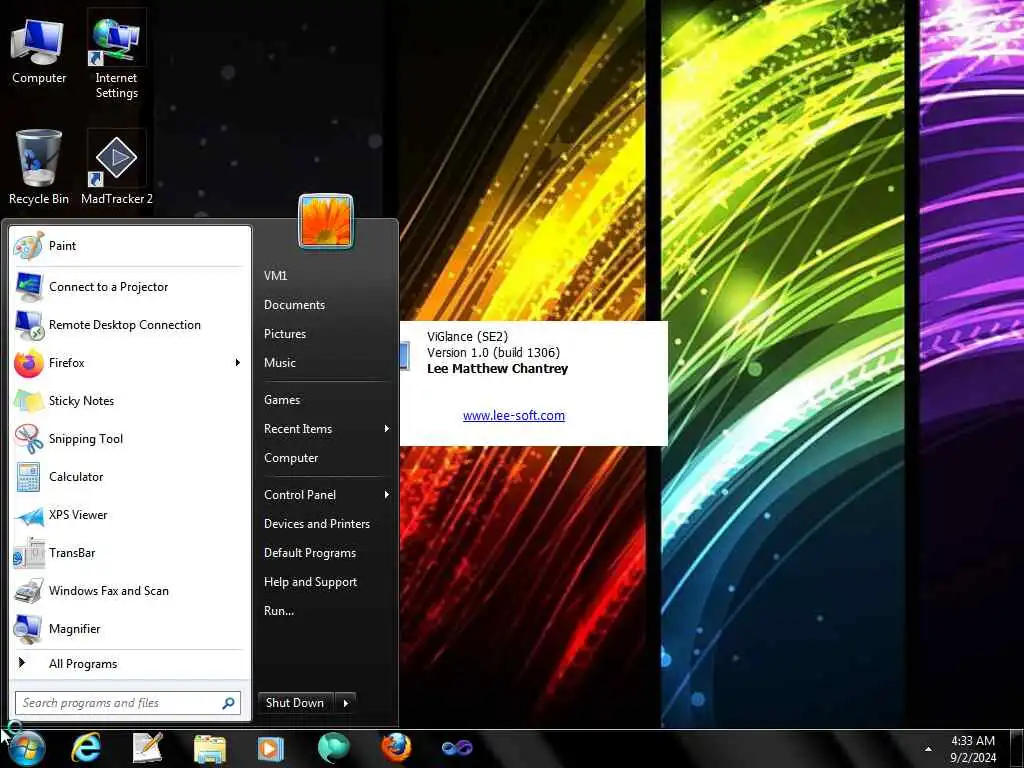Open Firefox from the taskbar

tap(396, 748)
